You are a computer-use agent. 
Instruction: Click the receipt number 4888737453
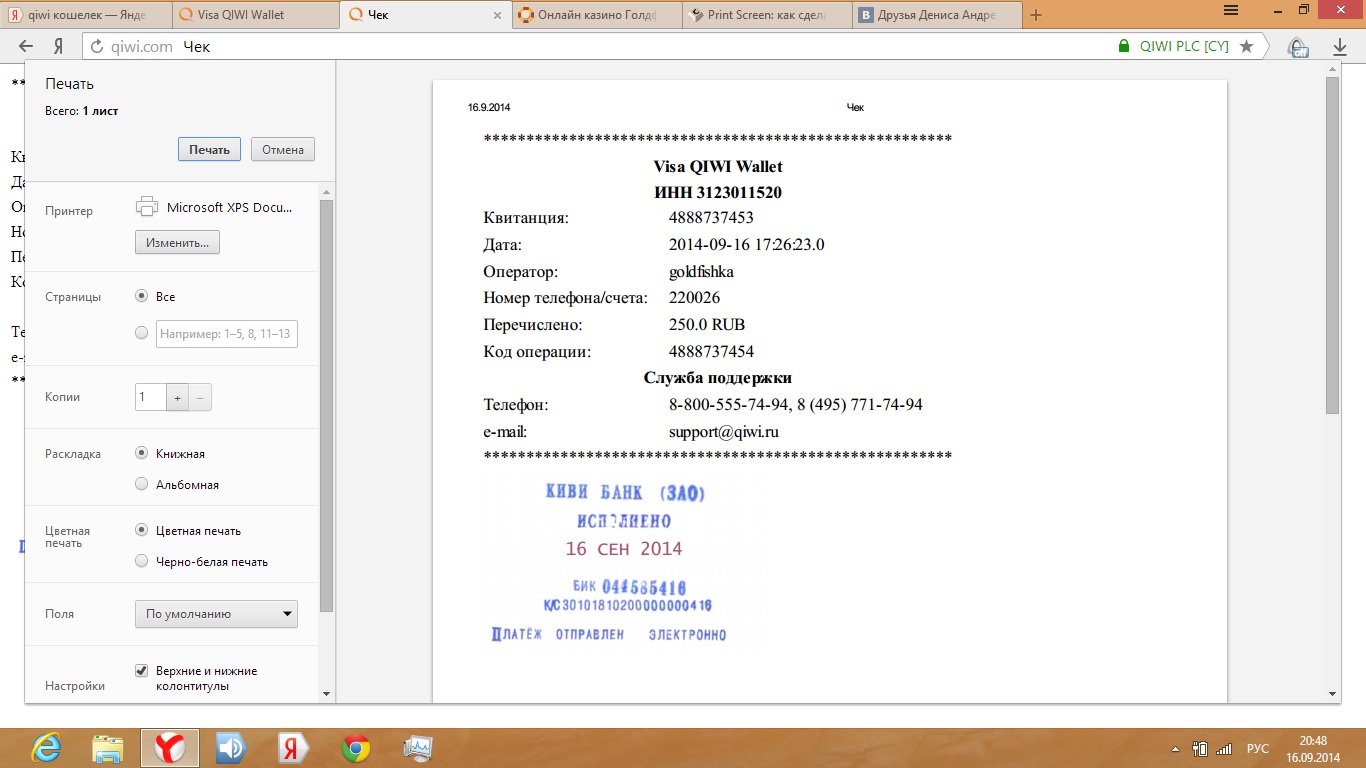[x=711, y=217]
